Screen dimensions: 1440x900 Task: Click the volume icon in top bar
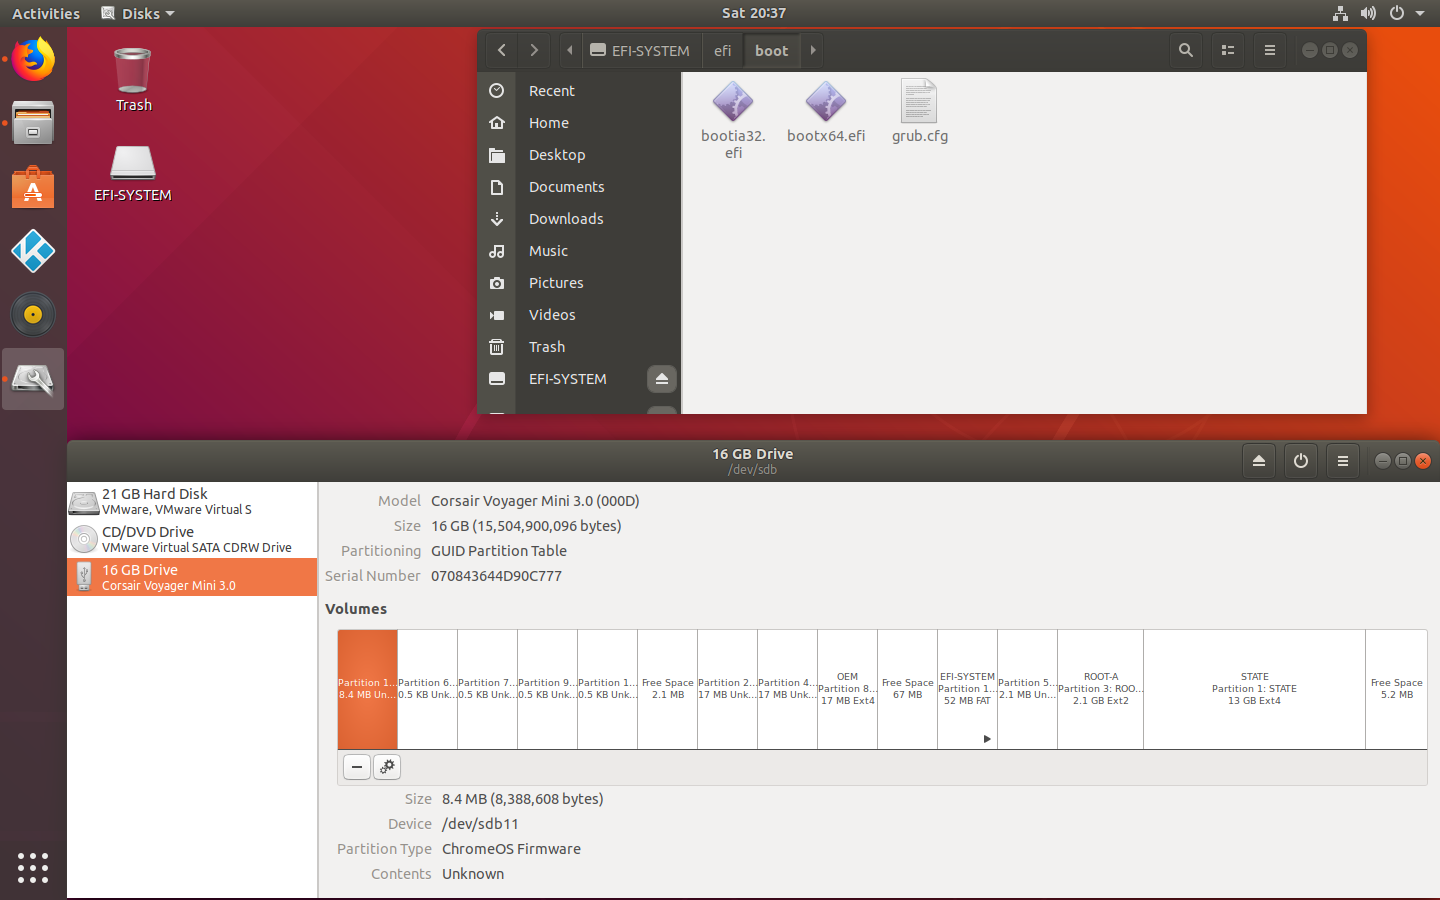1368,13
